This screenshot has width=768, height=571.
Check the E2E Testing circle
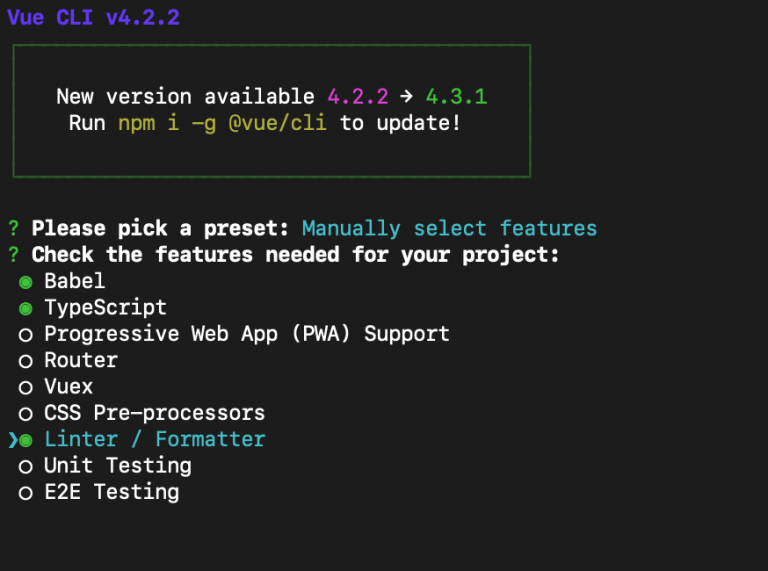click(25, 494)
